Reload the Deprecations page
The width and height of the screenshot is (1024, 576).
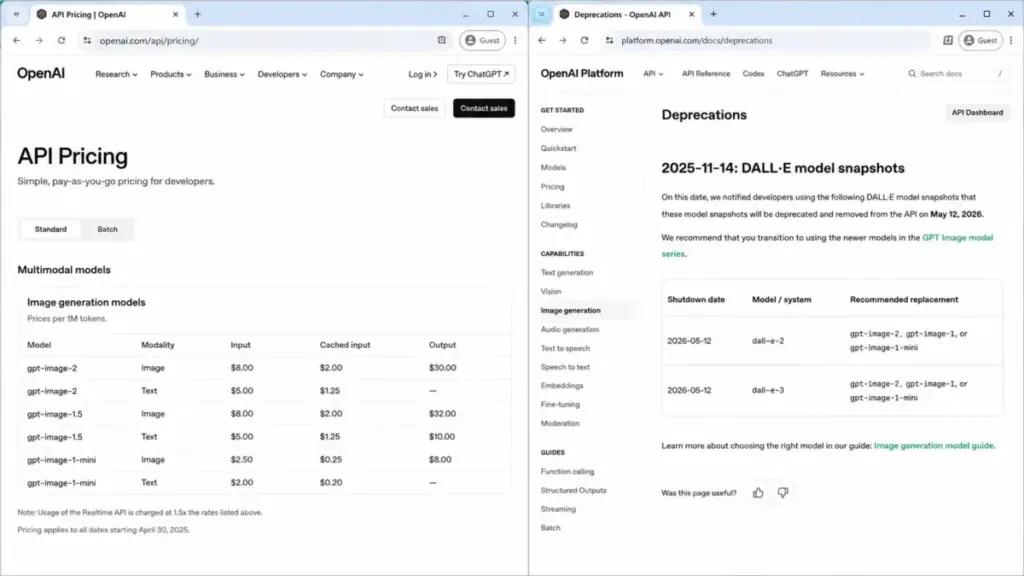584,40
